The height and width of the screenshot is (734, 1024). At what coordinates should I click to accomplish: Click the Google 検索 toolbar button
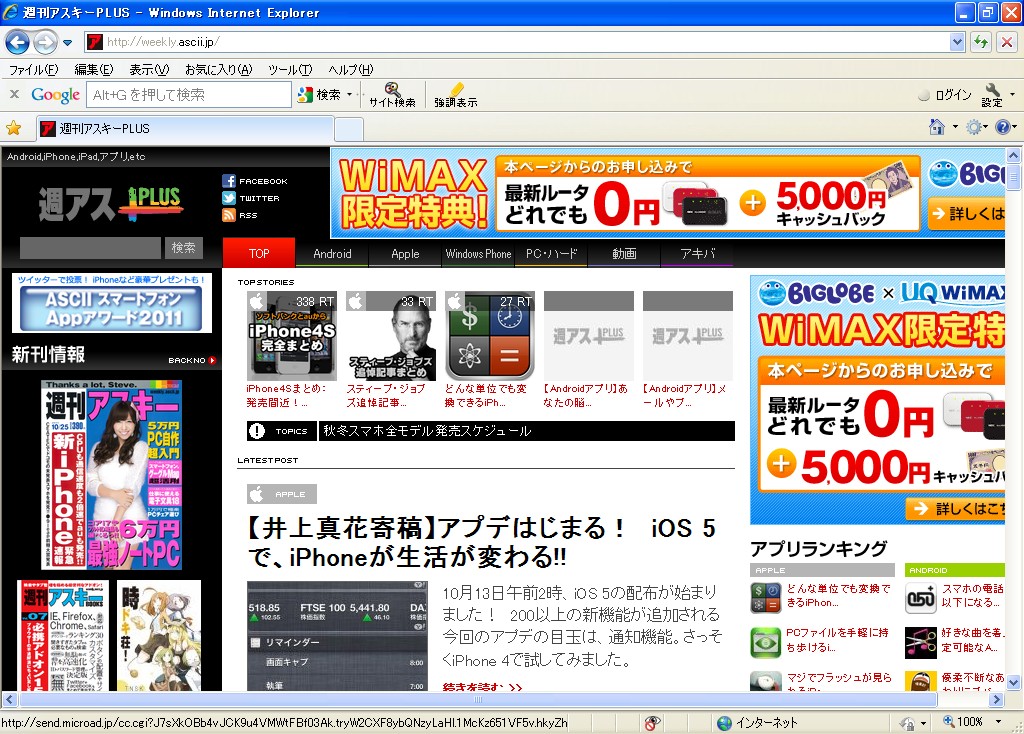(319, 95)
